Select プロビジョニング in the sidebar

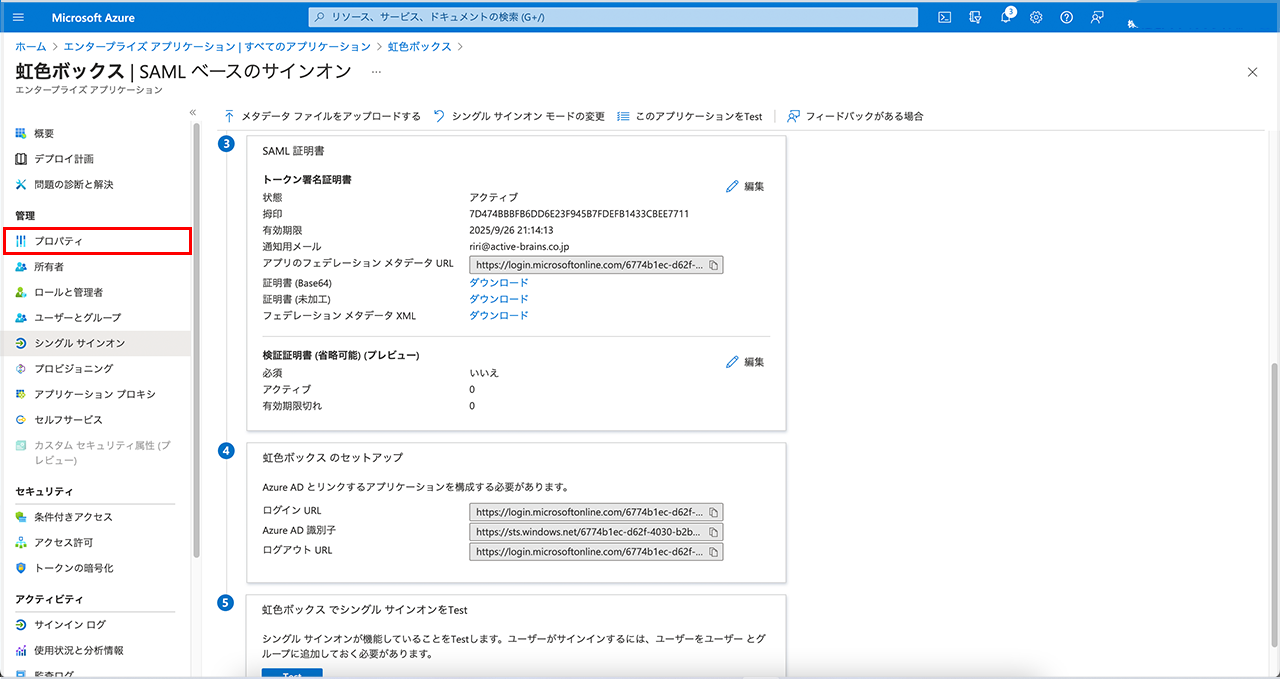[x=73, y=368]
